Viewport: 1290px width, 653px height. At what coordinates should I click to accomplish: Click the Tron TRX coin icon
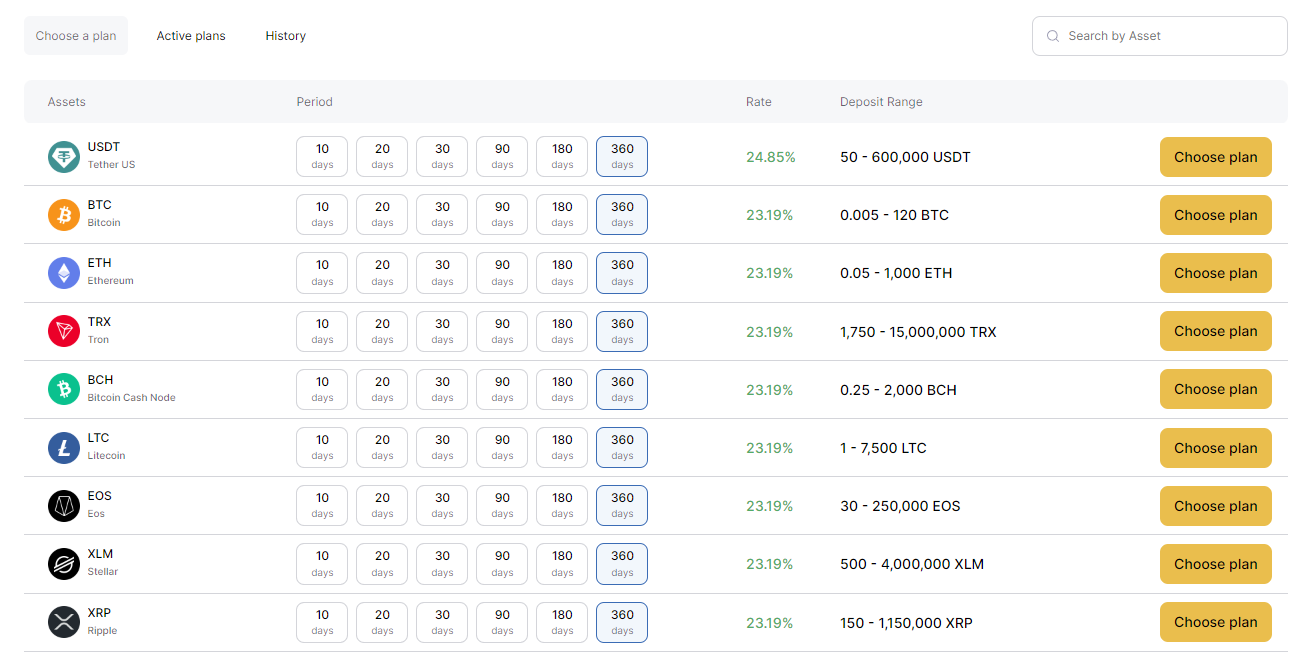(x=64, y=331)
